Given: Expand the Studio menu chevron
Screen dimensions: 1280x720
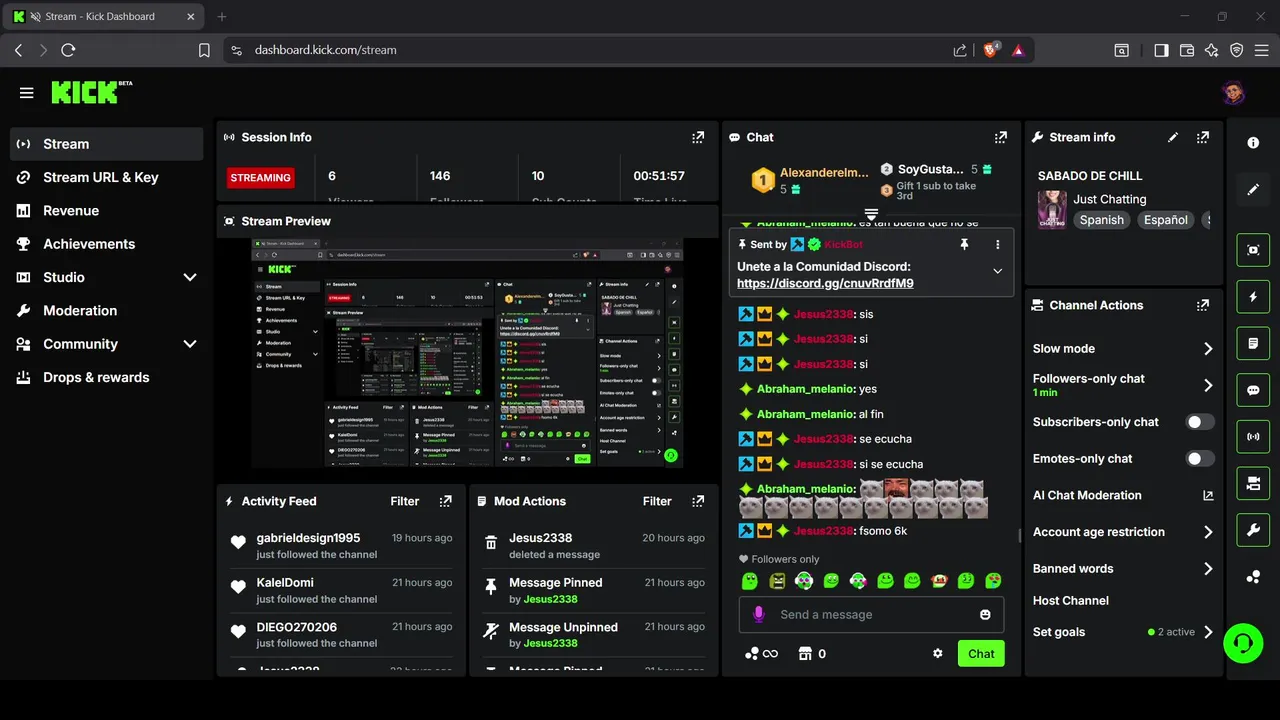Looking at the screenshot, I should (x=190, y=277).
